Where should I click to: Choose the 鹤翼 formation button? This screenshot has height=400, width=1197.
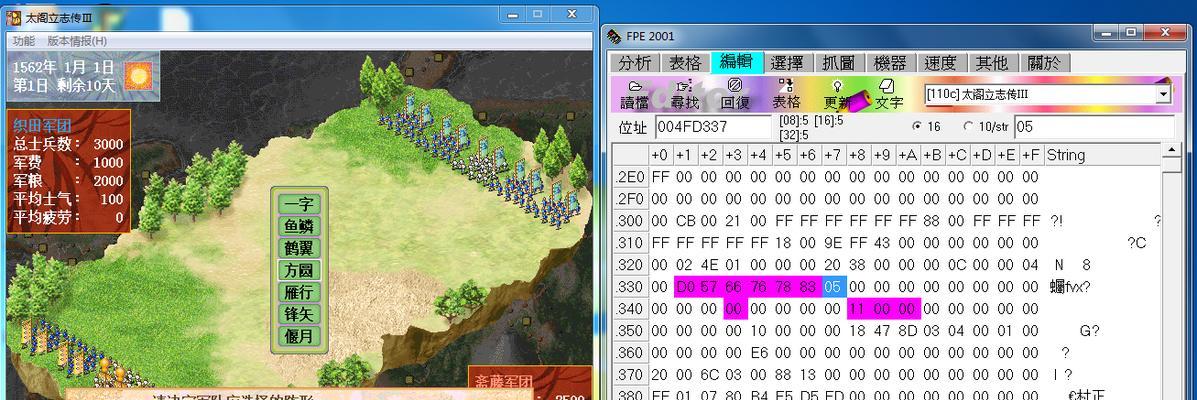pos(299,248)
